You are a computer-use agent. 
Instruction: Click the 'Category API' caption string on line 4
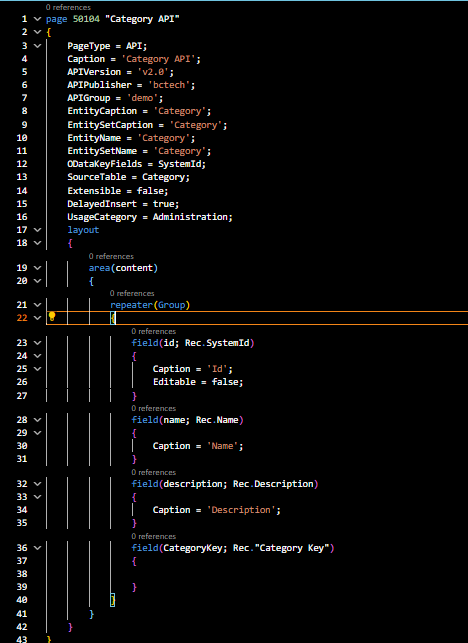click(158, 59)
